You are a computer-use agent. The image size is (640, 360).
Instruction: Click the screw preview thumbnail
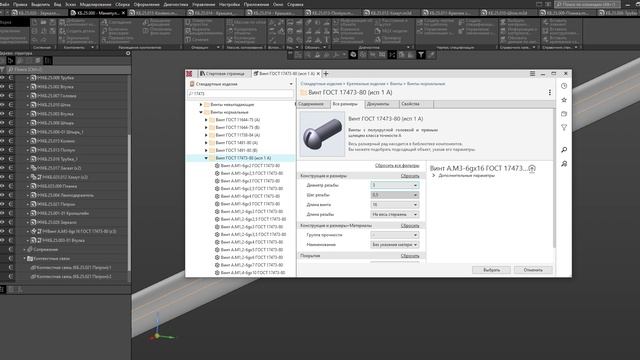(x=322, y=134)
